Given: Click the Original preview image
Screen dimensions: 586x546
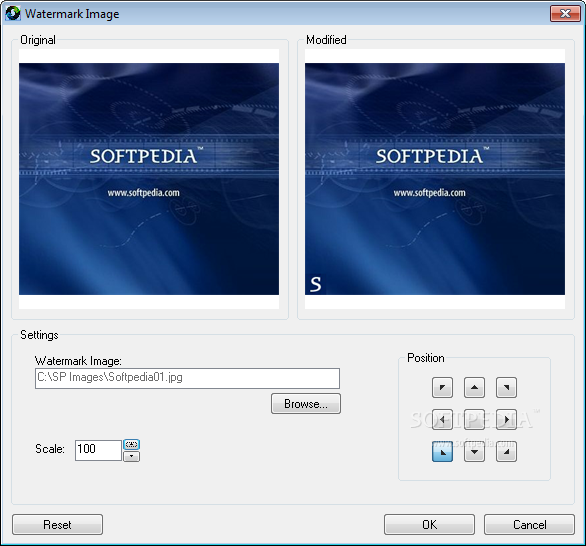Looking at the screenshot, I should pyautogui.click(x=149, y=179).
